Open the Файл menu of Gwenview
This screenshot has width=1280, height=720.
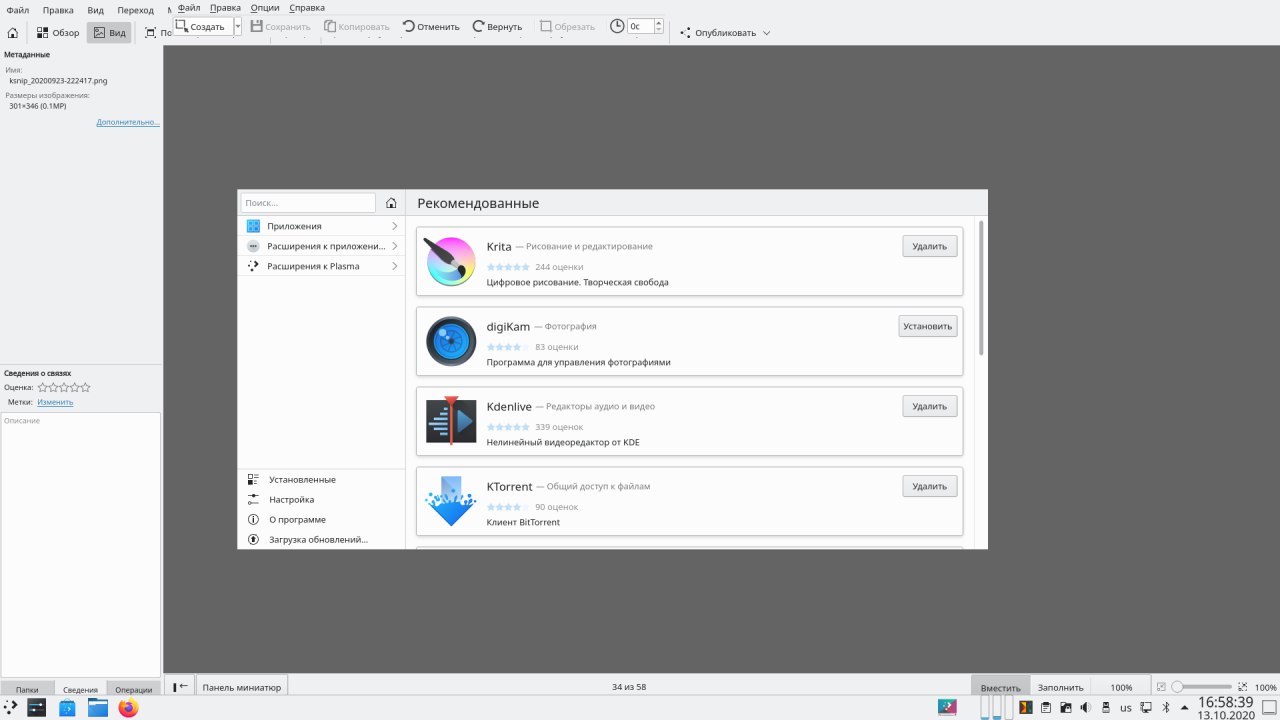point(17,10)
